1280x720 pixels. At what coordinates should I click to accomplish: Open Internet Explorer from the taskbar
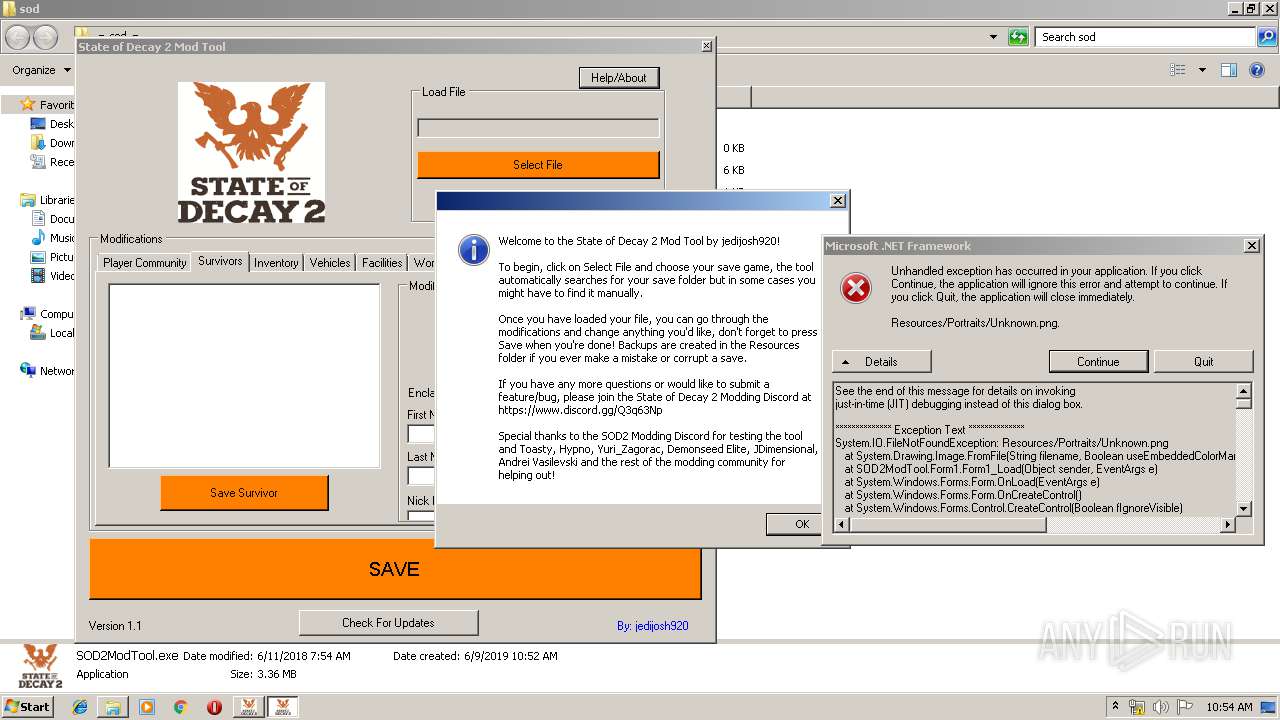click(x=80, y=707)
